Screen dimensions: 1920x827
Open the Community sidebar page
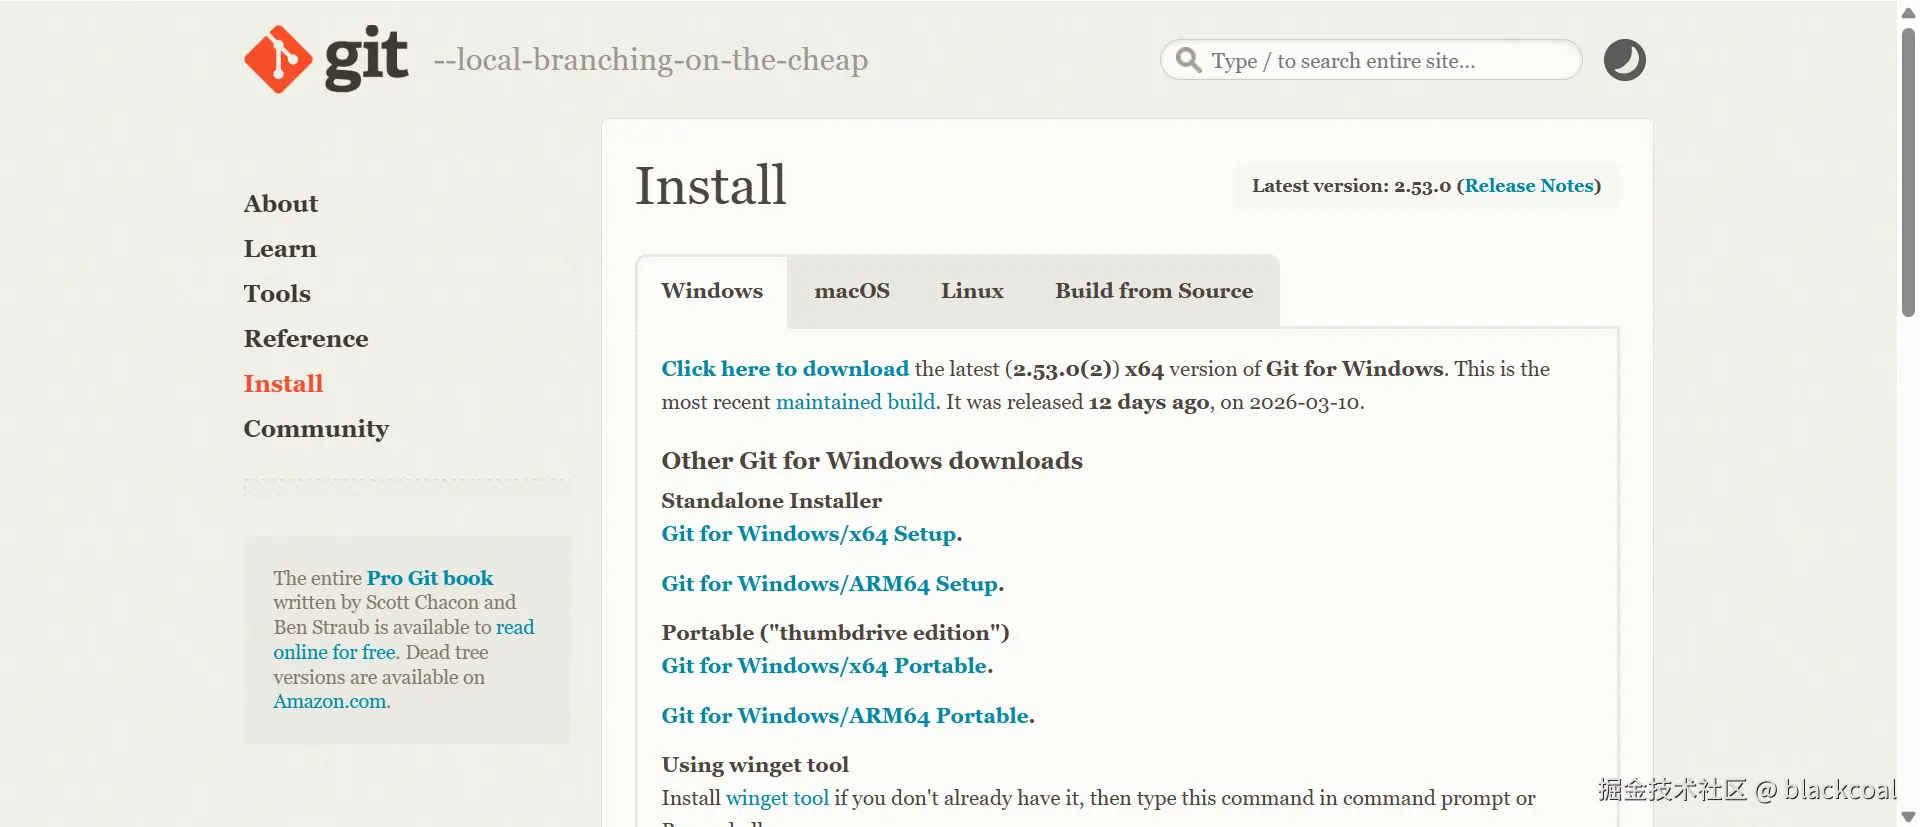tap(316, 429)
